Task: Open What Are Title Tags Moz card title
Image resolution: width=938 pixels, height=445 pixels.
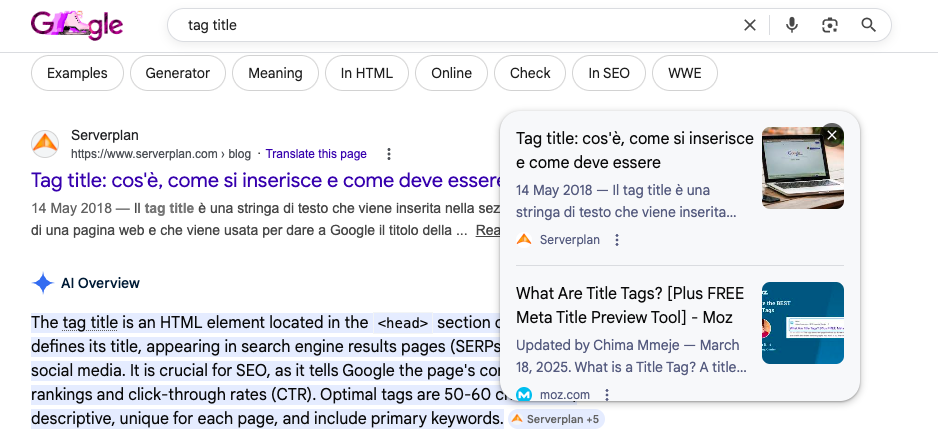Action: click(x=630, y=305)
